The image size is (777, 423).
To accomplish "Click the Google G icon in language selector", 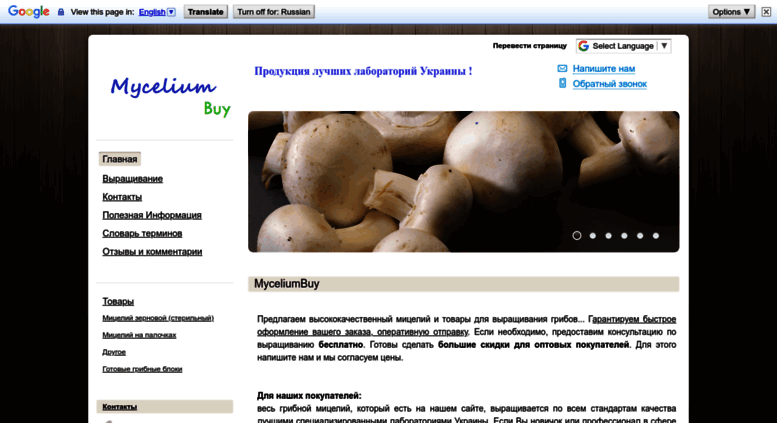I will (x=584, y=46).
